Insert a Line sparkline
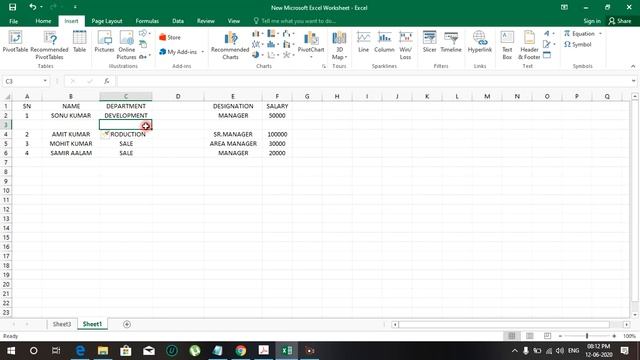This screenshot has width=640, height=360. [x=363, y=42]
